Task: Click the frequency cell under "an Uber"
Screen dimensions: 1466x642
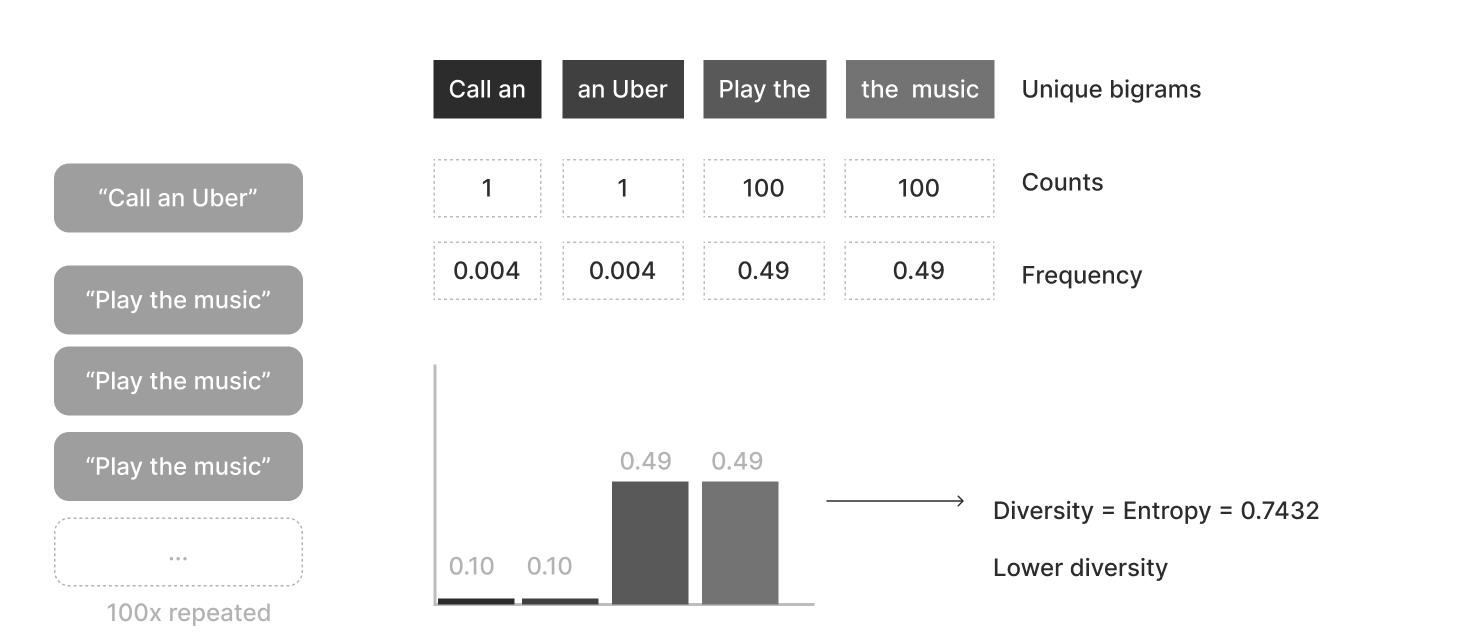Action: click(x=622, y=270)
